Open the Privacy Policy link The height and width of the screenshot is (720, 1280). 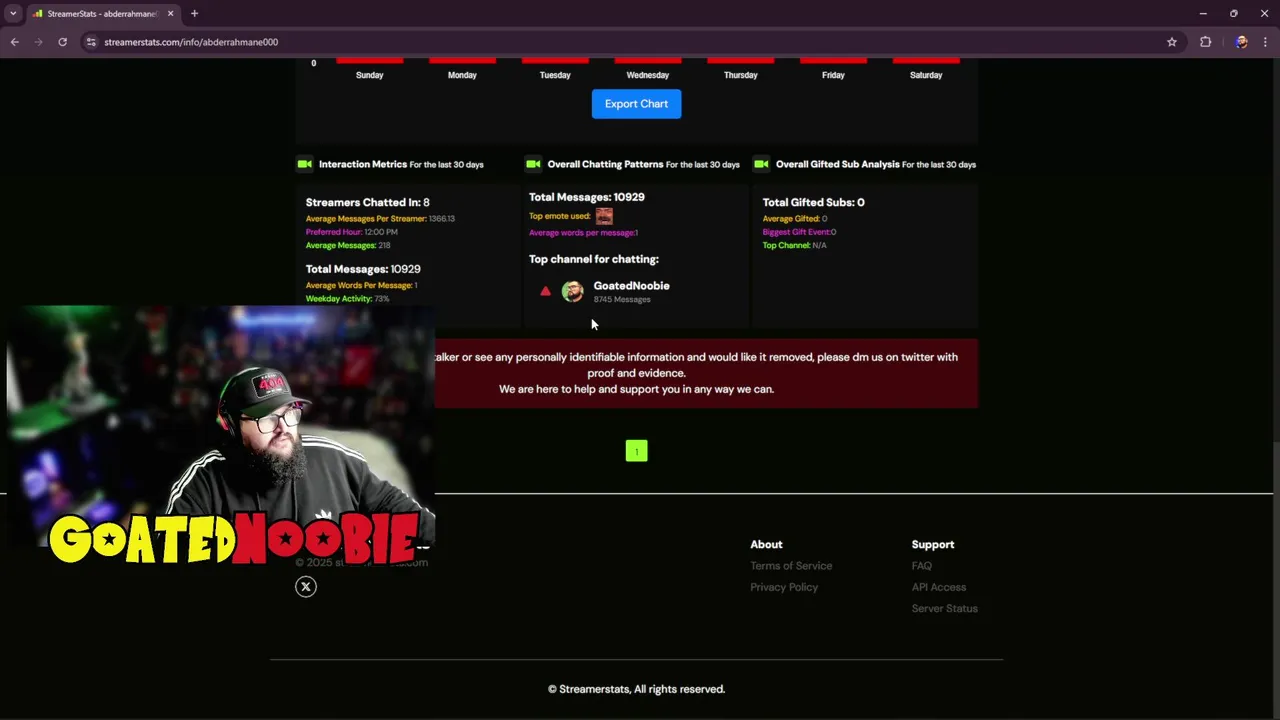[x=784, y=587]
